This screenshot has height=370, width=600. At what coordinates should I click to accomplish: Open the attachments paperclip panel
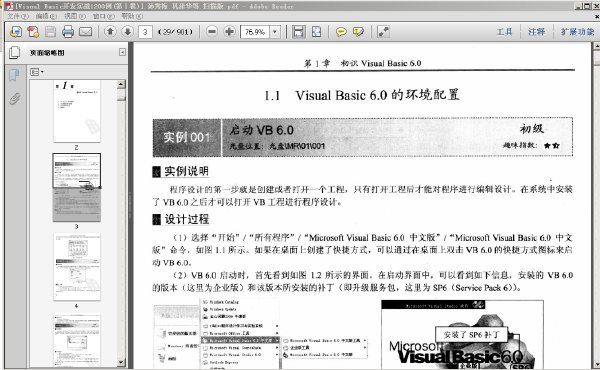(x=14, y=99)
